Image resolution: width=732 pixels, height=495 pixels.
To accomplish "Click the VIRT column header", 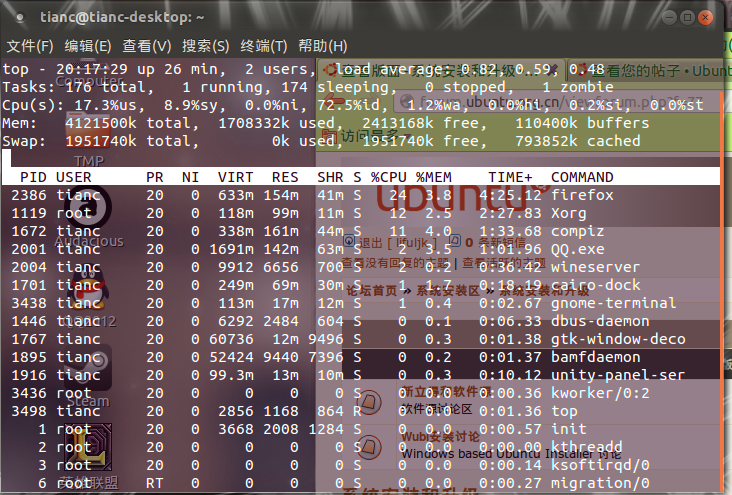I will tap(235, 177).
